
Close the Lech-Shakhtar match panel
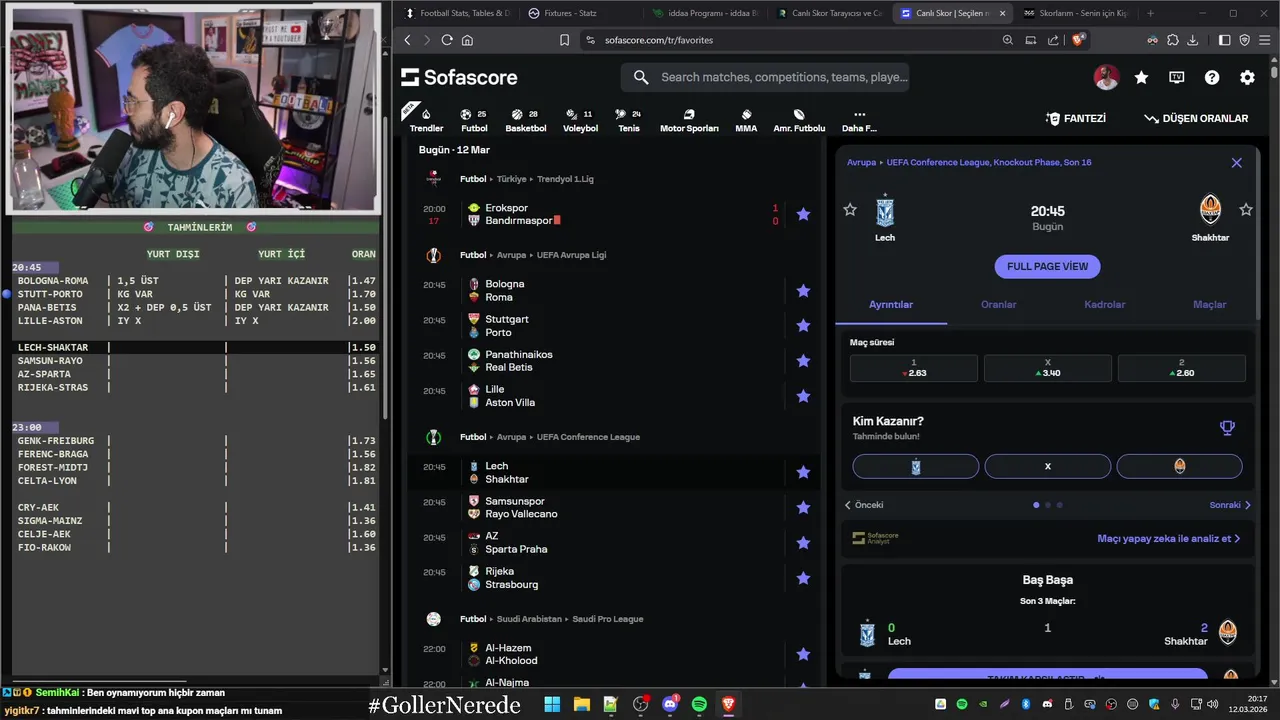(1236, 162)
